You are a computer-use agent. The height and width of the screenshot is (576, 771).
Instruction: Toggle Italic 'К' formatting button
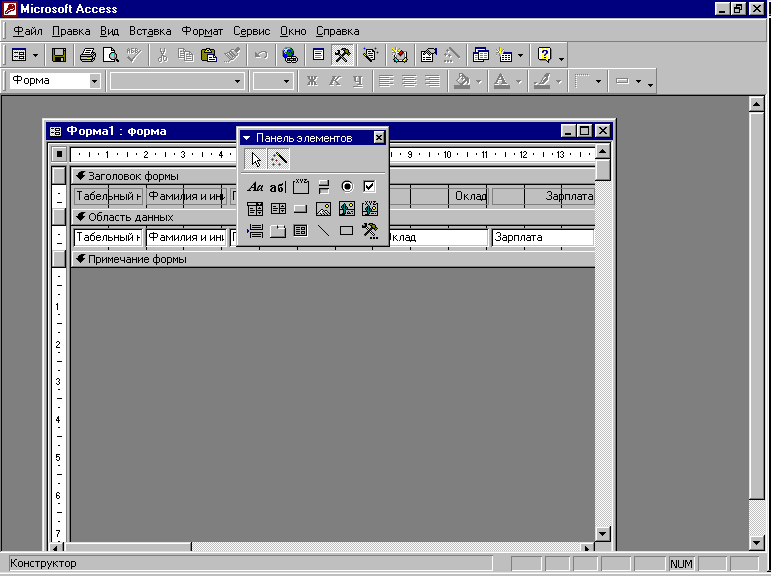(335, 81)
